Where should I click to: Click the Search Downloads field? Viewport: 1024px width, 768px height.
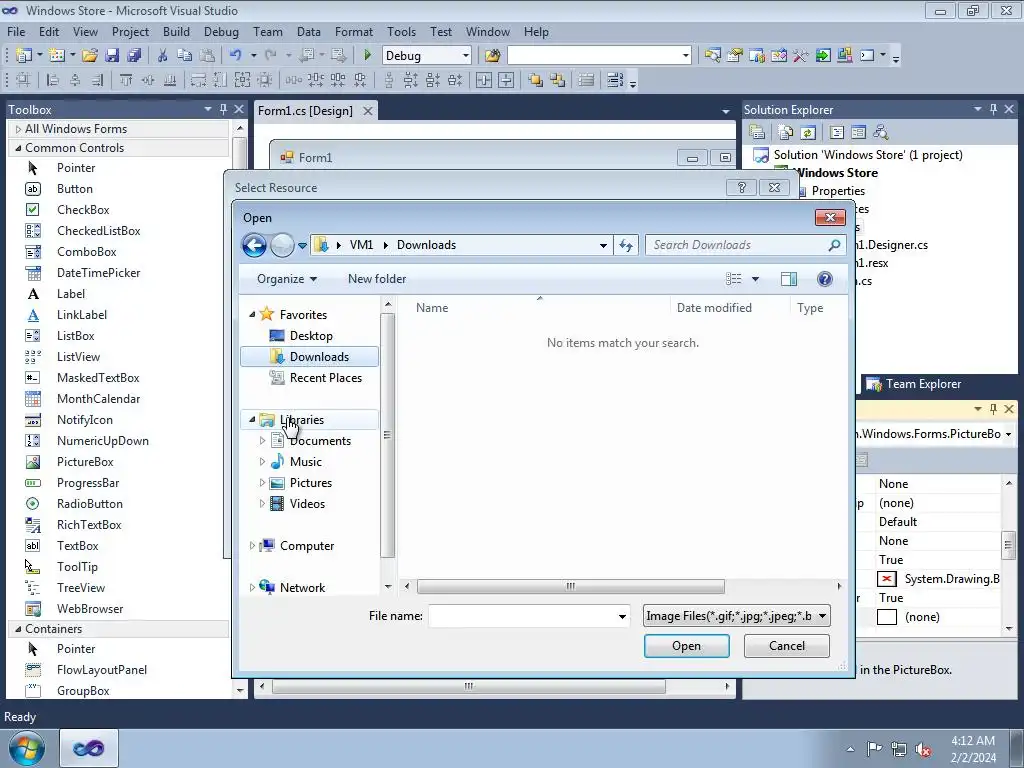(x=744, y=245)
